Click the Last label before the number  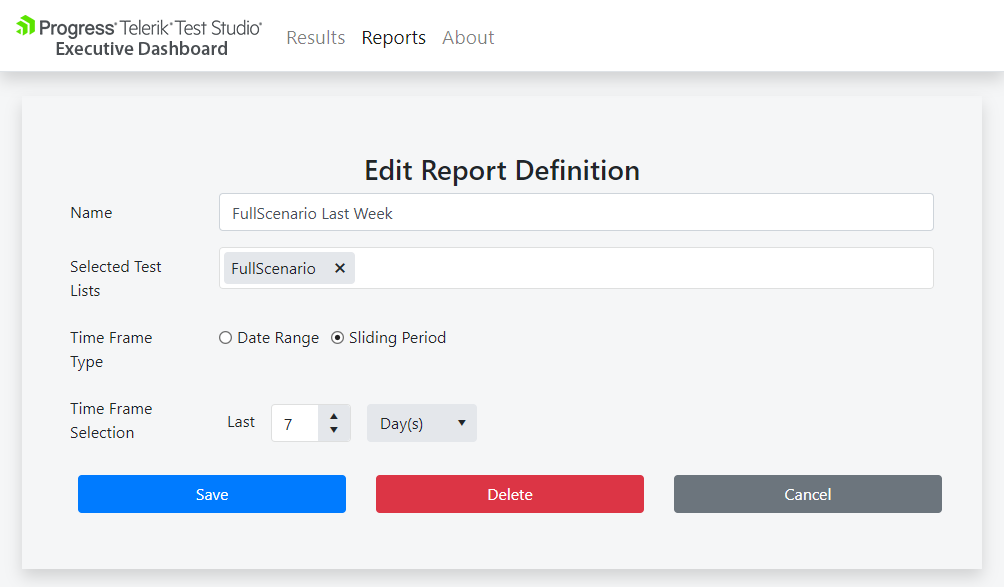pyautogui.click(x=241, y=422)
